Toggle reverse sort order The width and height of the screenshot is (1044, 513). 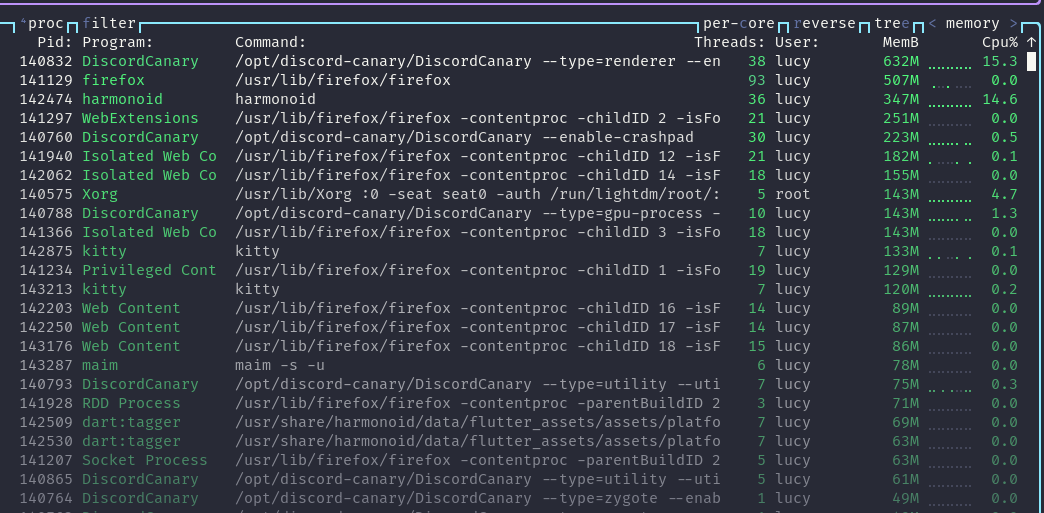point(824,24)
